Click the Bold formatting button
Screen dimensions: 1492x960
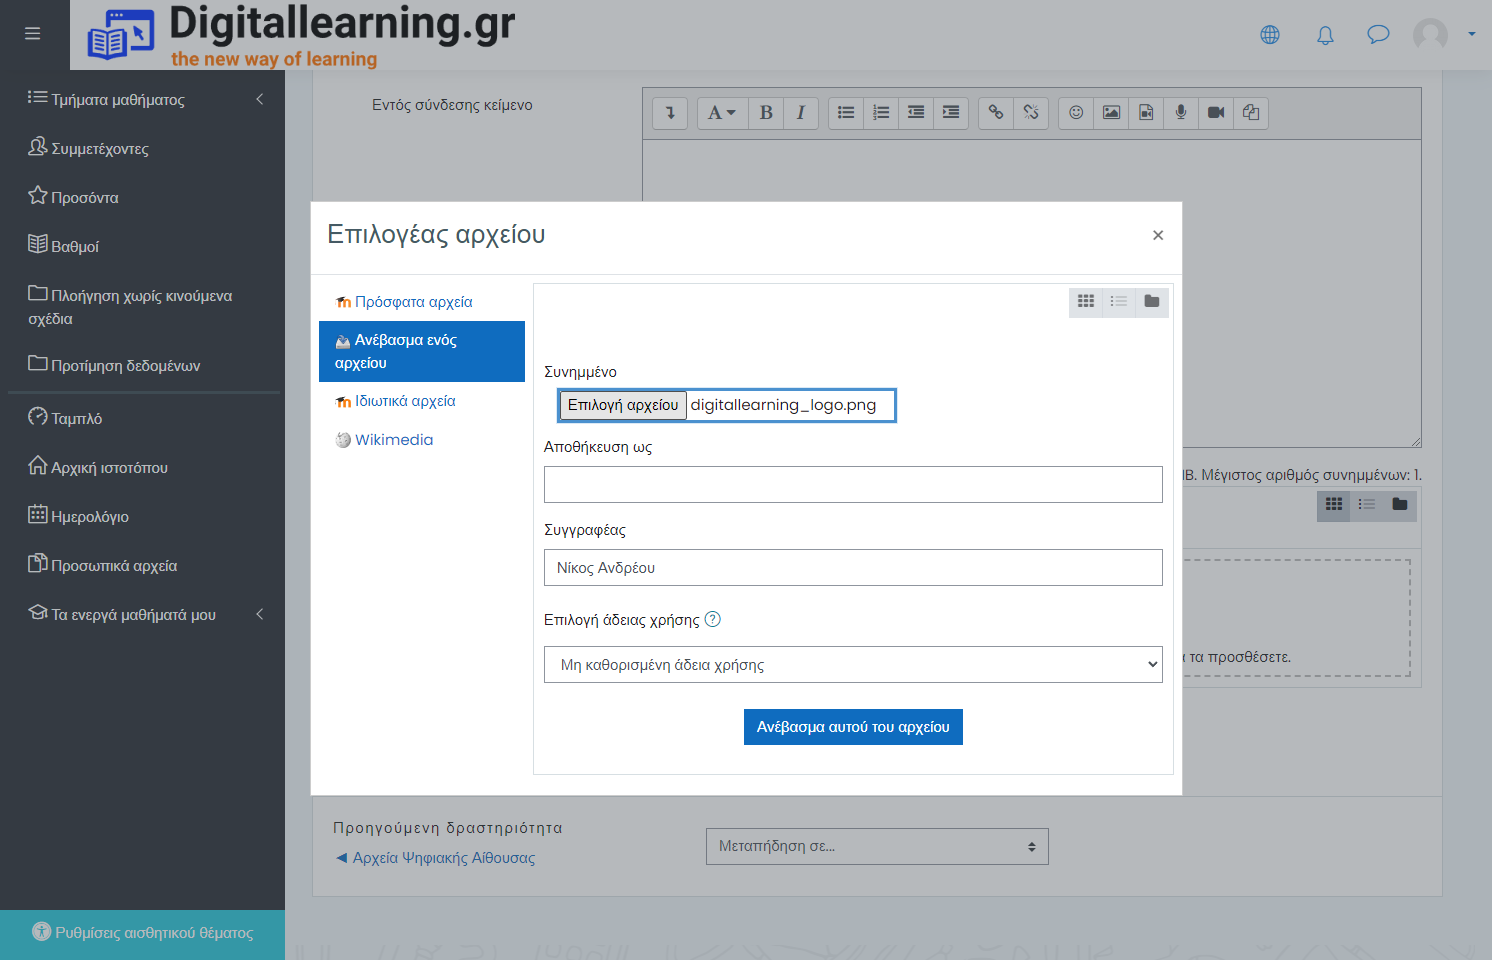click(766, 113)
